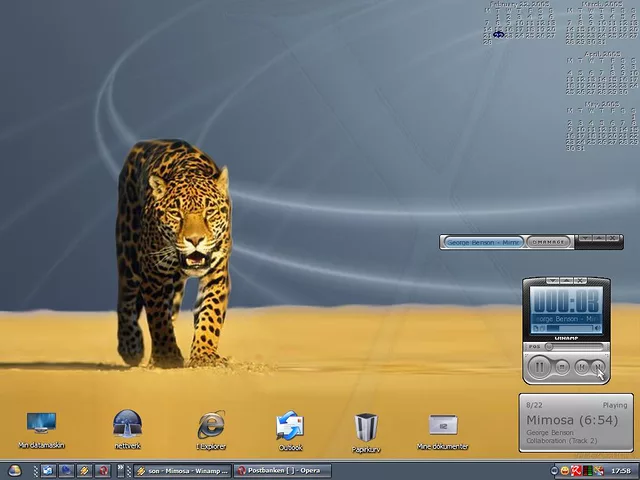Launch the Explorer desktop shortcut
This screenshot has width=640, height=480.
[211, 425]
